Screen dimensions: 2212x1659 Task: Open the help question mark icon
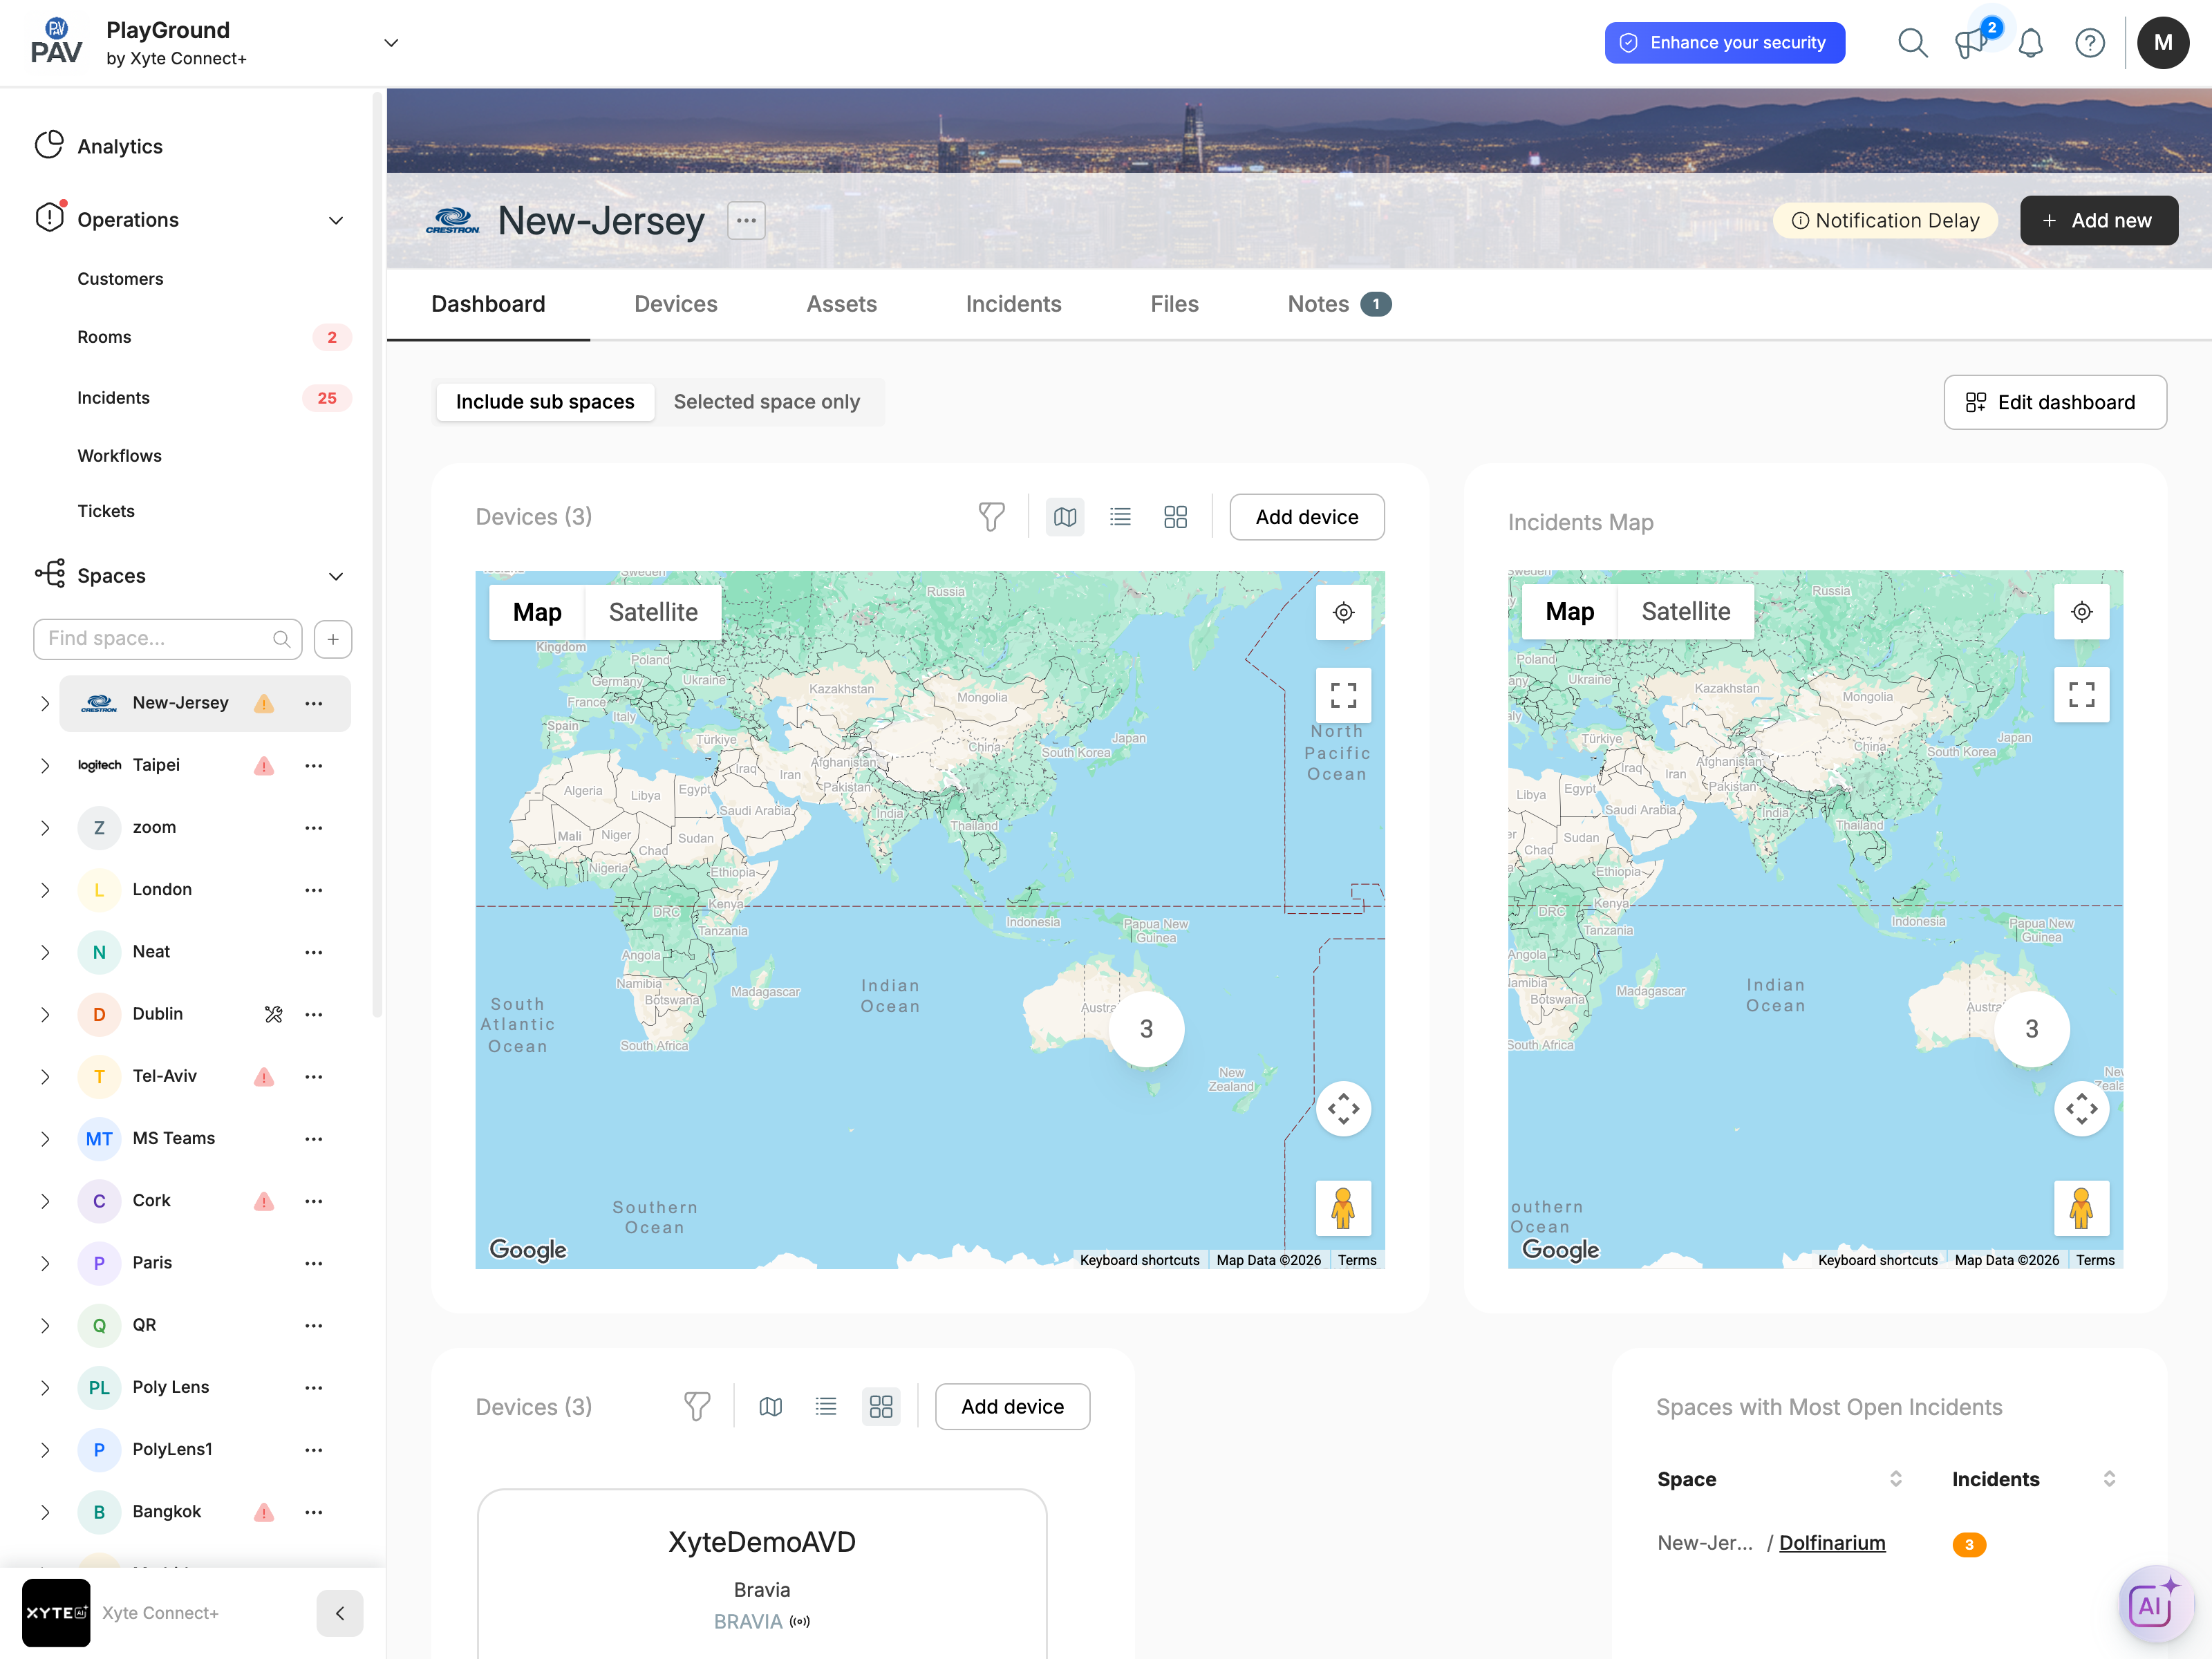click(x=2090, y=43)
